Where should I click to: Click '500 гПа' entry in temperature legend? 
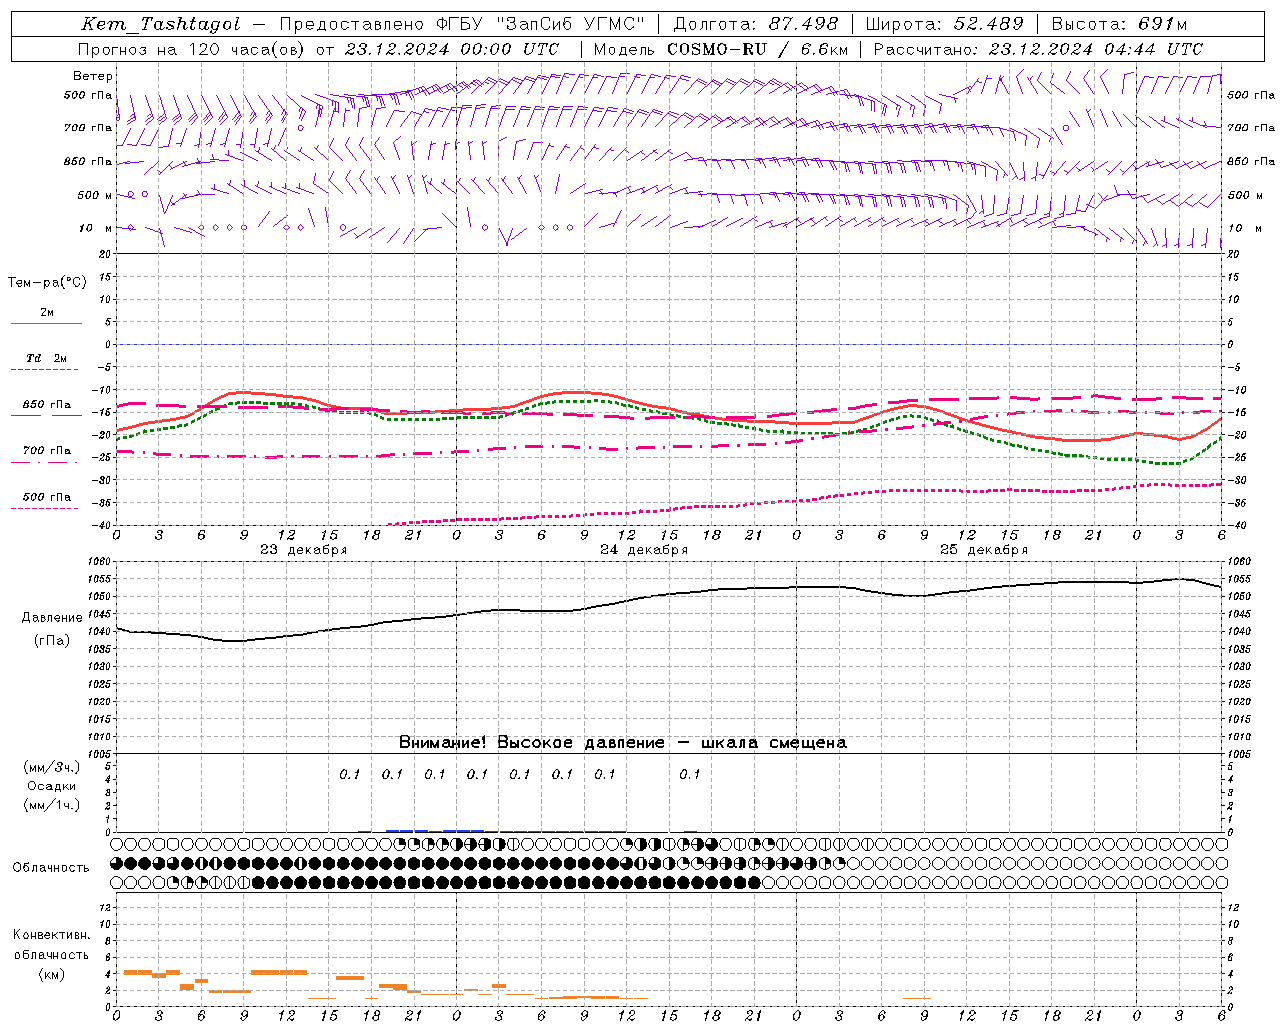coord(47,497)
